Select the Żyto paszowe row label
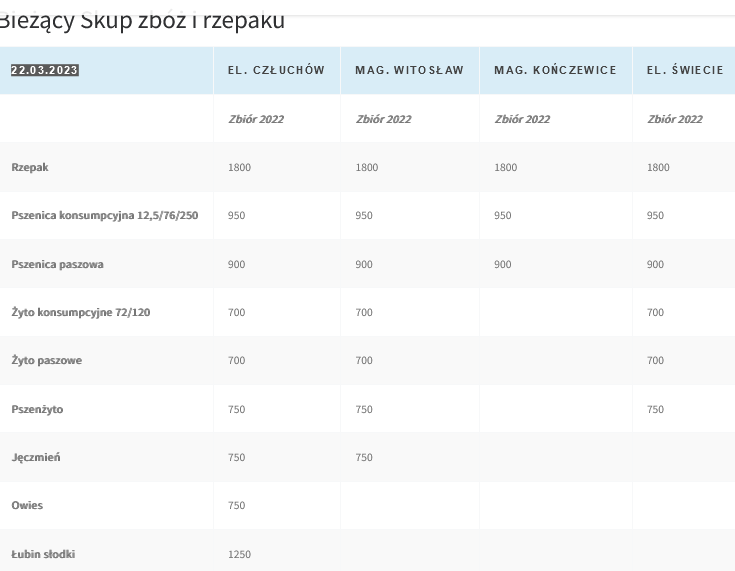 [x=47, y=360]
